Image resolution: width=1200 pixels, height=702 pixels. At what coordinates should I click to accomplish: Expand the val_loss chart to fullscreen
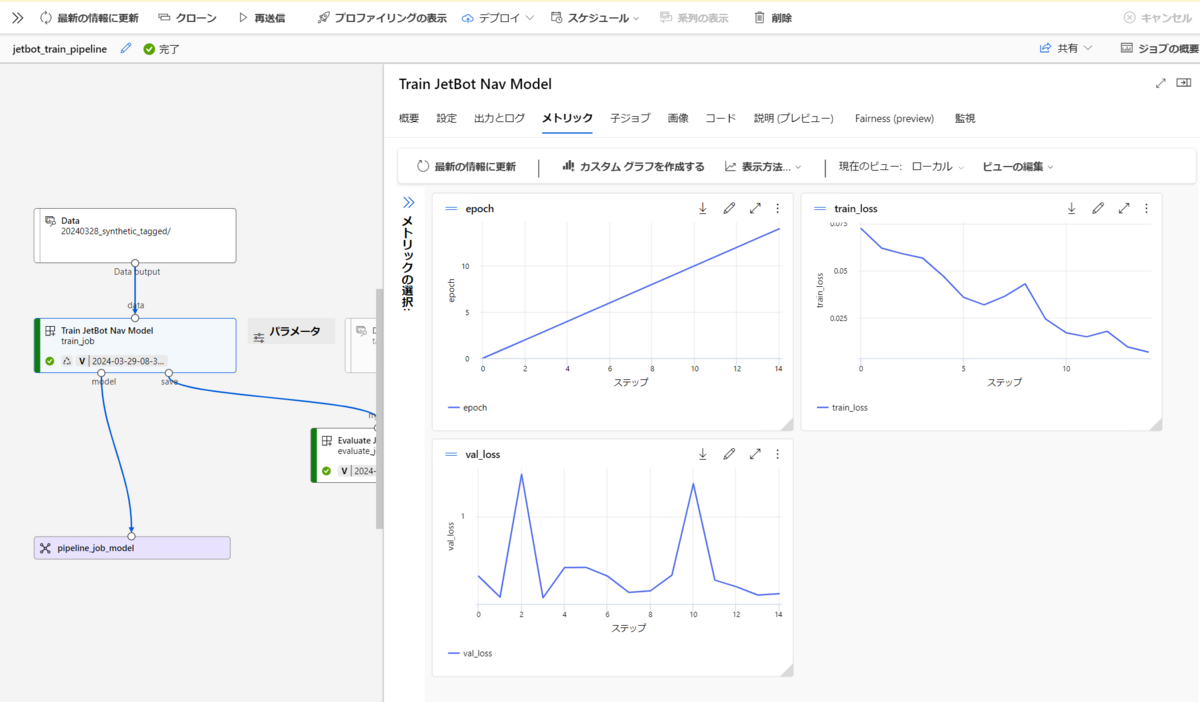pos(755,454)
